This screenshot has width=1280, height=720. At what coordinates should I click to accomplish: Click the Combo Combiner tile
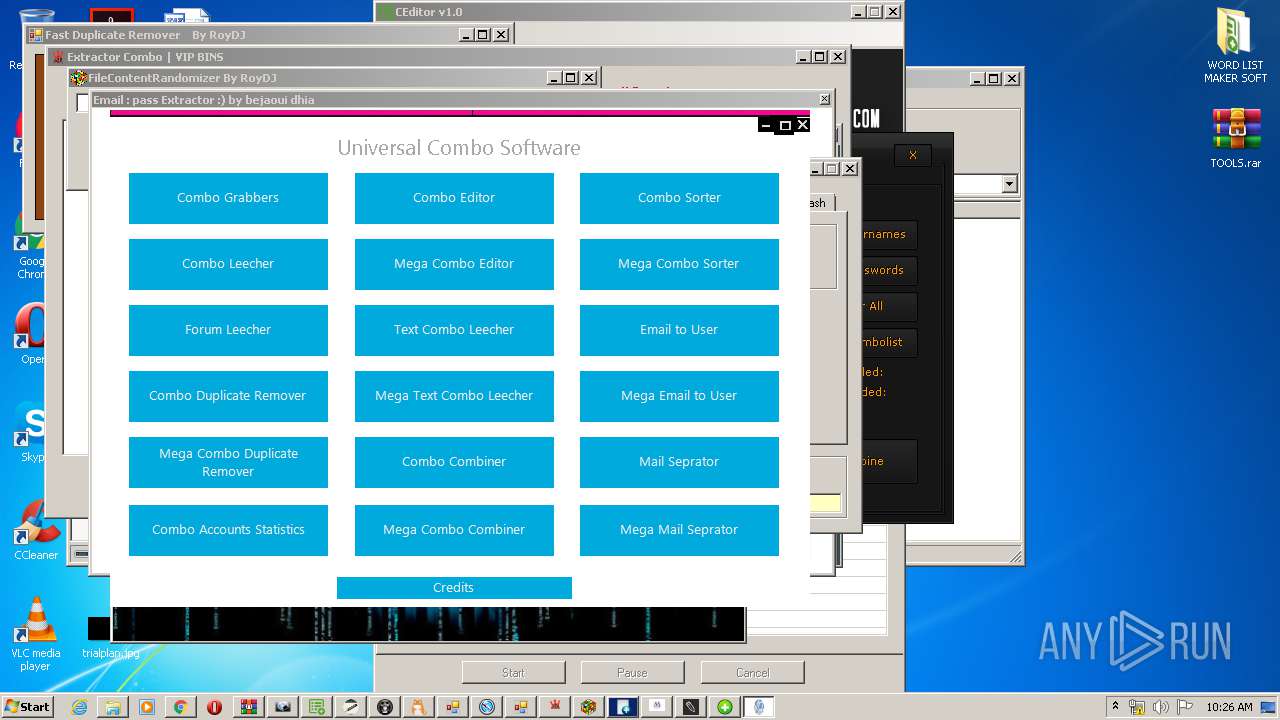tap(454, 462)
